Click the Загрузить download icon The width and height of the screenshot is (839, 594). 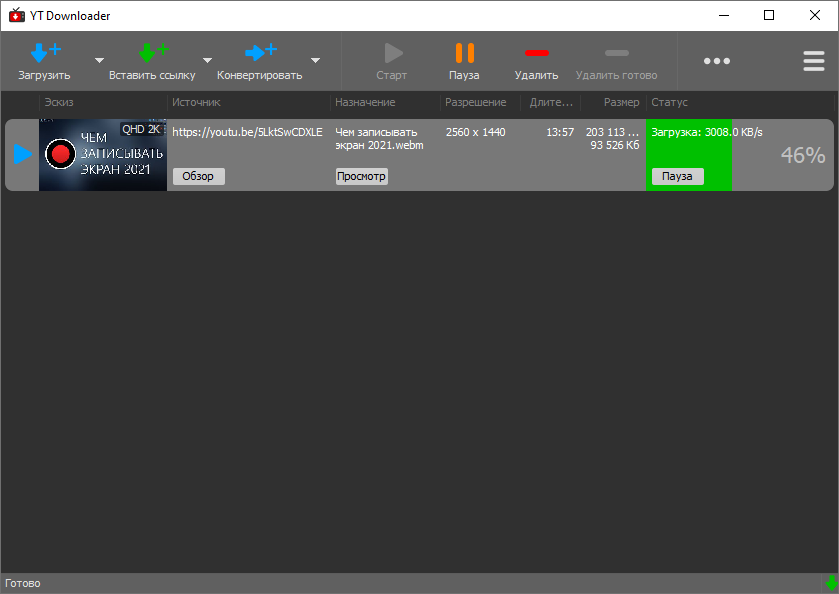coord(45,53)
